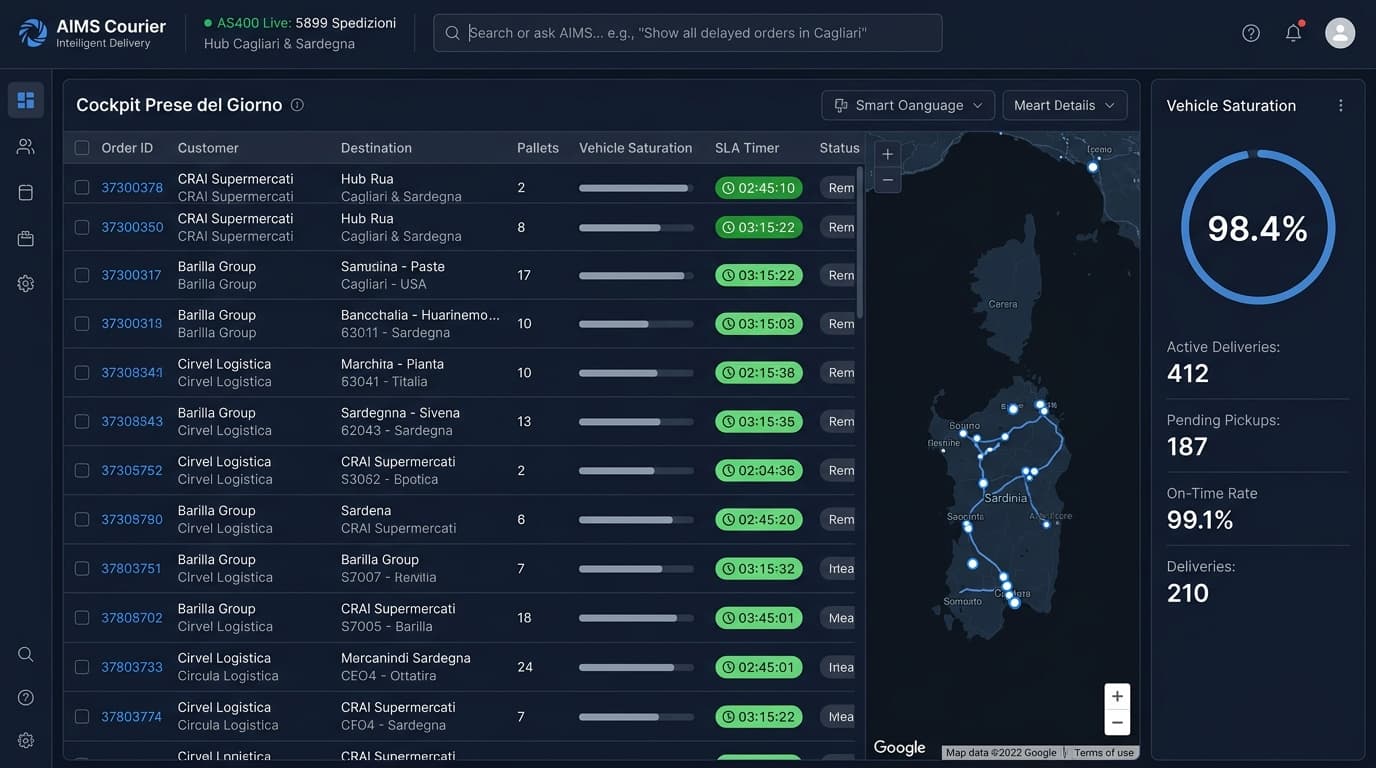Expand the Meart Details dropdown
Viewport: 1376px width, 768px height.
1065,105
